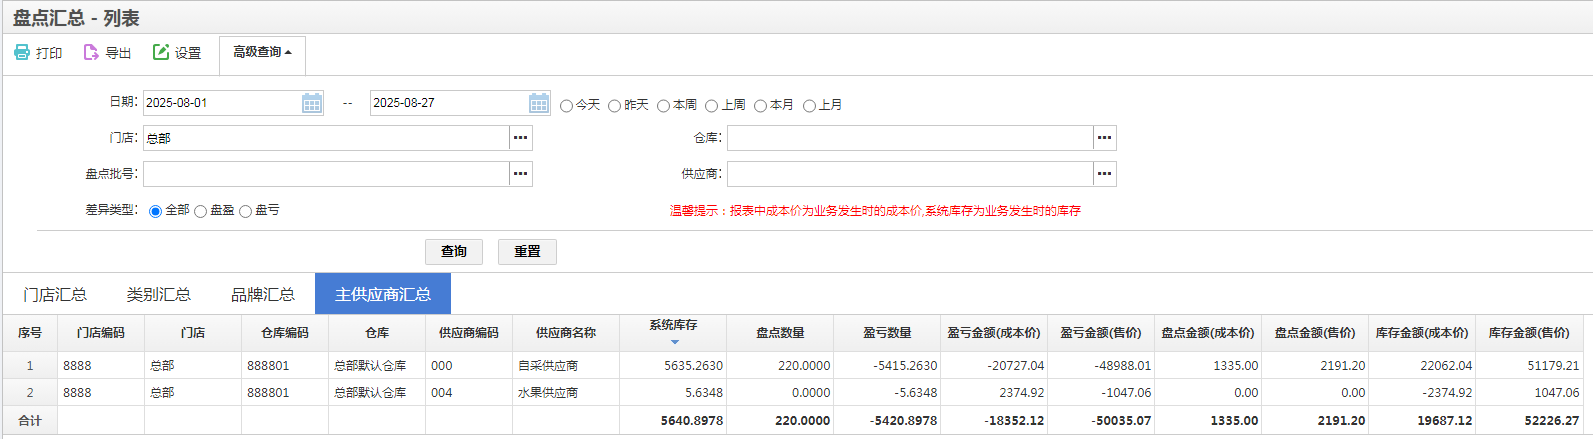Open the end date calendar picker
Image resolution: width=1593 pixels, height=439 pixels.
click(x=539, y=103)
